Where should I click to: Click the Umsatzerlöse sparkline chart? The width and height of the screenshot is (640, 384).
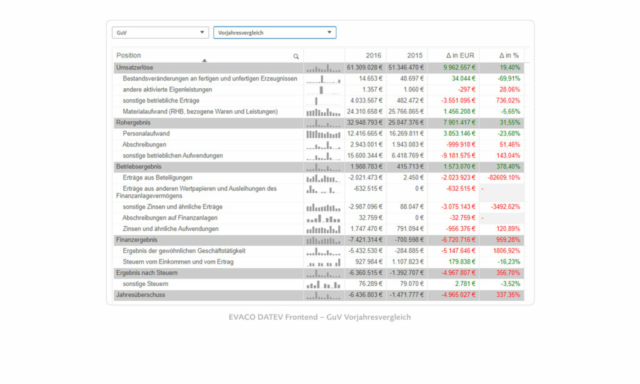click(x=324, y=68)
